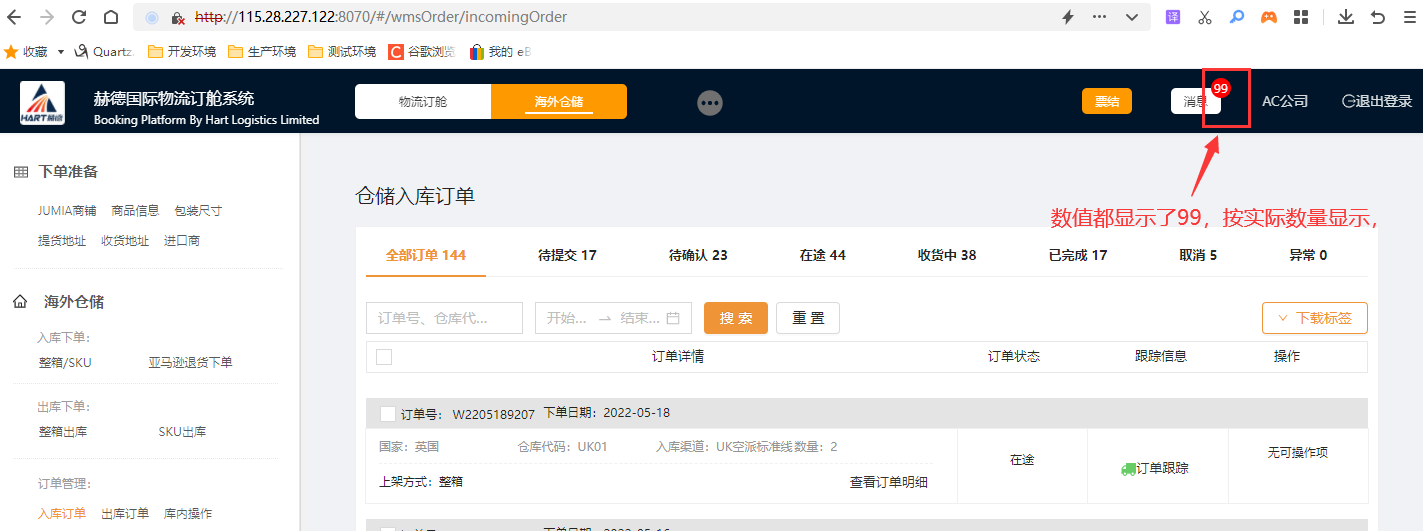Click the browser translate extension icon
Image resolution: width=1423 pixels, height=531 pixels.
coord(1173,17)
